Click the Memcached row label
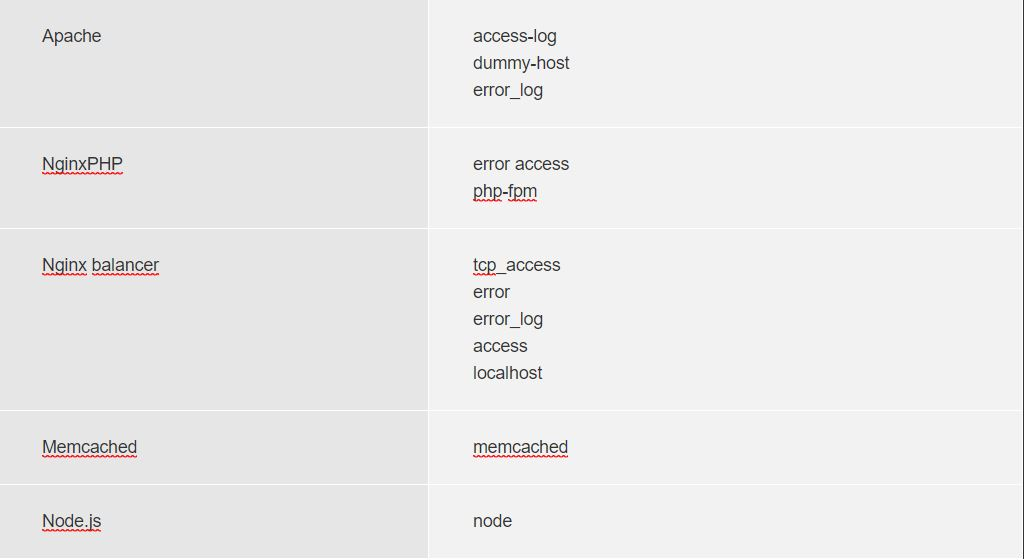The height and width of the screenshot is (560, 1025). coord(90,447)
